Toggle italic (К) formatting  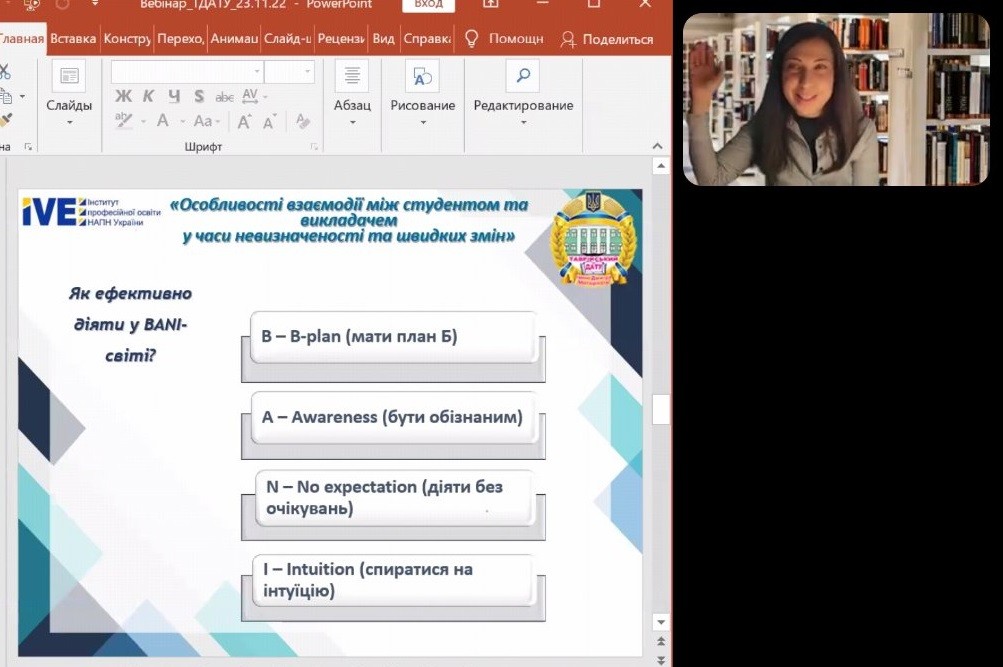[148, 96]
